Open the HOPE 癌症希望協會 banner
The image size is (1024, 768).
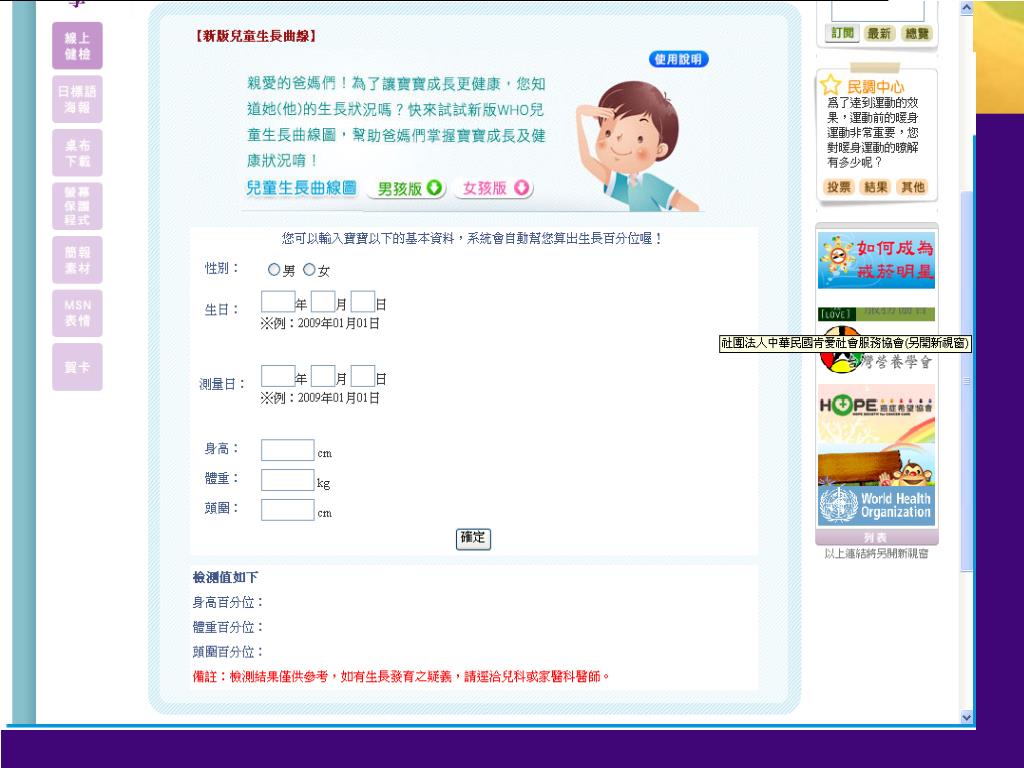coord(876,413)
